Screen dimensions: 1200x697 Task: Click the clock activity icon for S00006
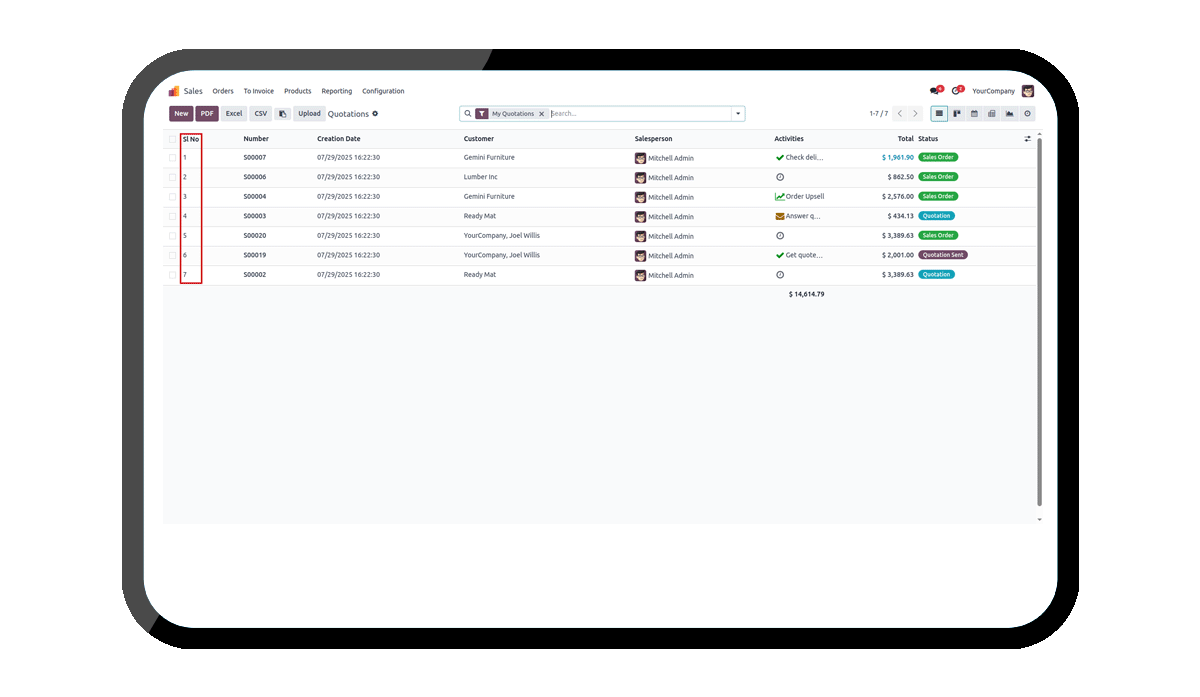tap(780, 177)
